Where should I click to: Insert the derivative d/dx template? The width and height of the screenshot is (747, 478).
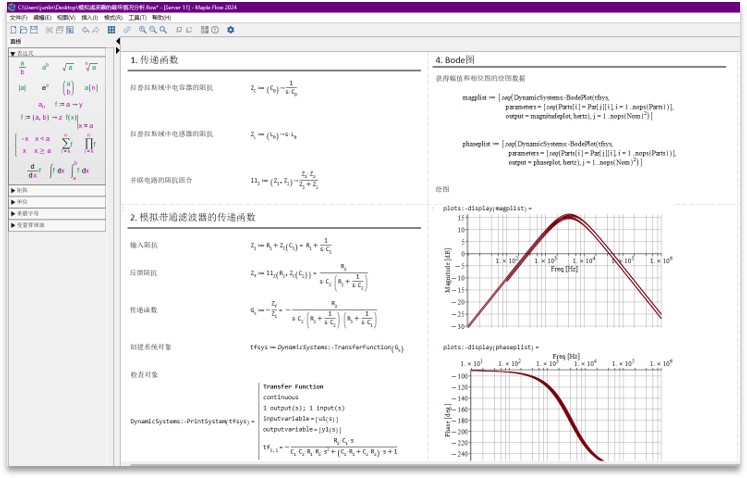coord(34,171)
